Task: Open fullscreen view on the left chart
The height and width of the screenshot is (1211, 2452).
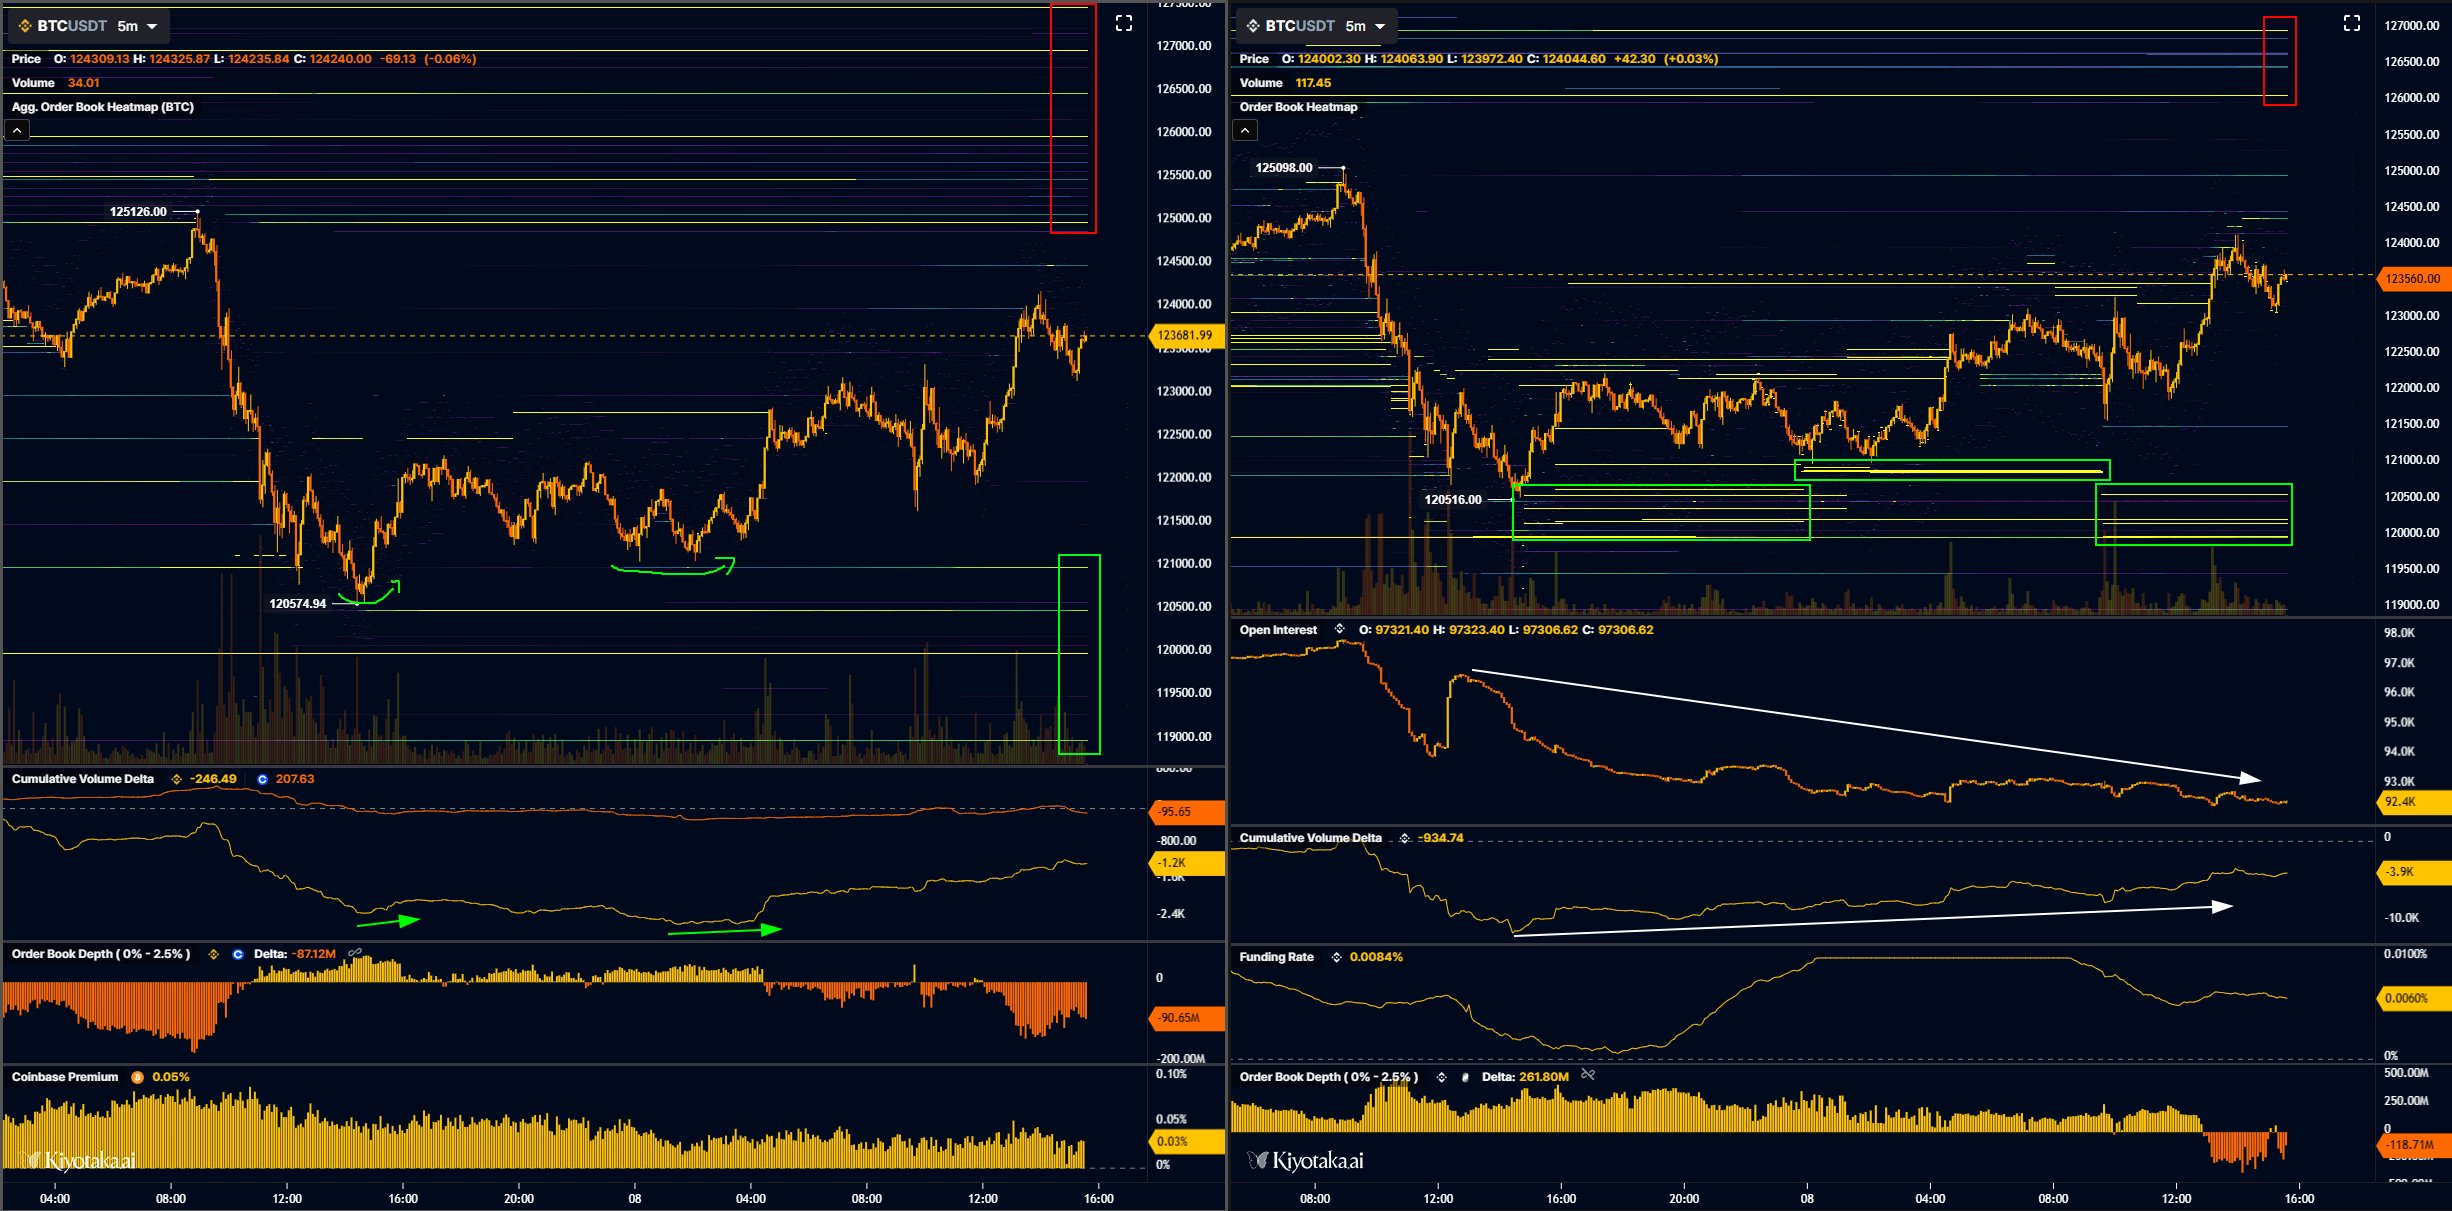Action: [x=1122, y=22]
